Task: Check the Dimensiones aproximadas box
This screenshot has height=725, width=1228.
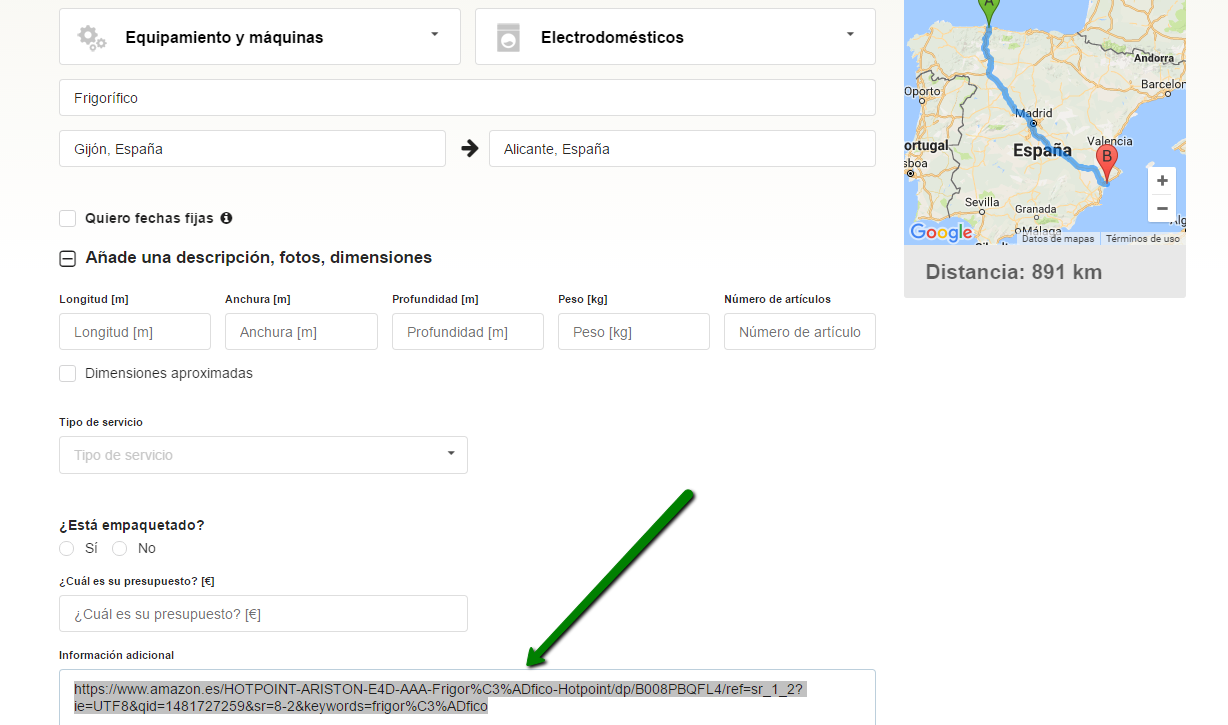Action: 68,373
